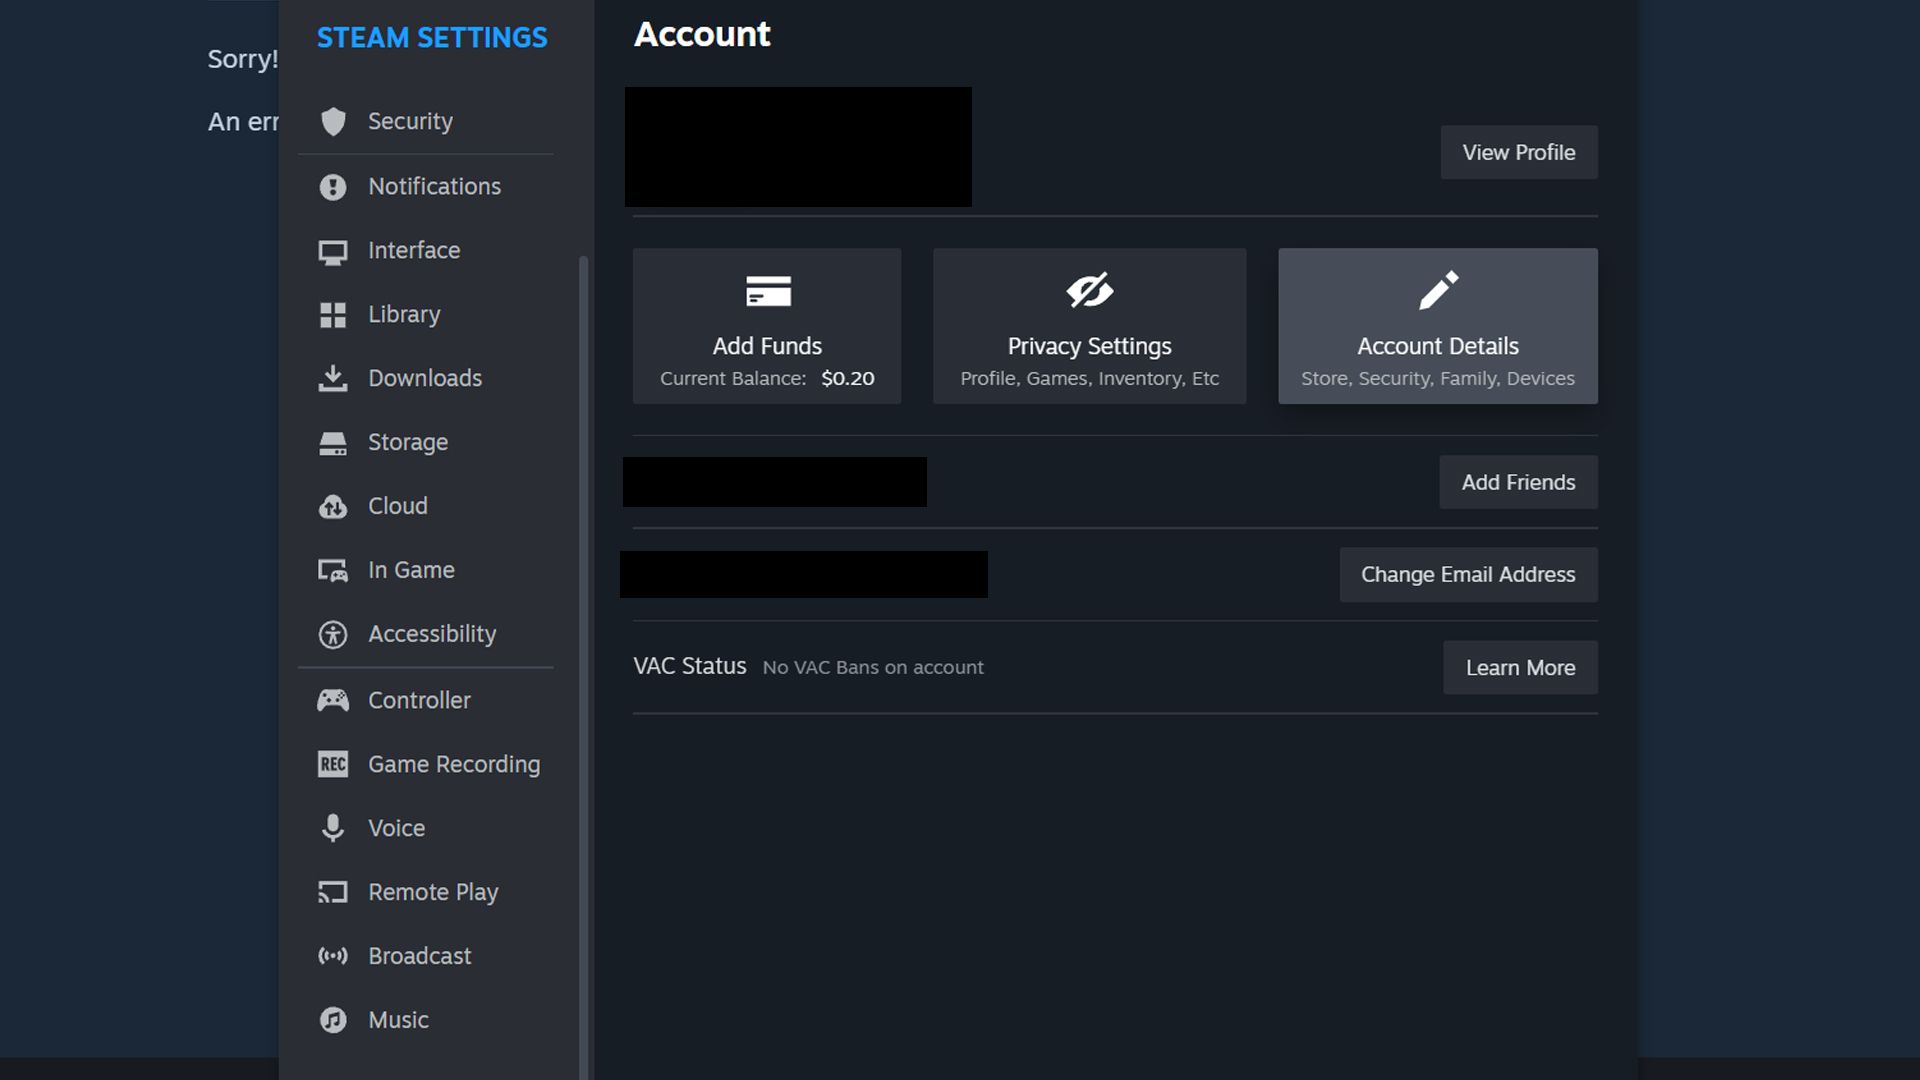
Task: Click the Game Recording REC icon
Action: point(333,764)
